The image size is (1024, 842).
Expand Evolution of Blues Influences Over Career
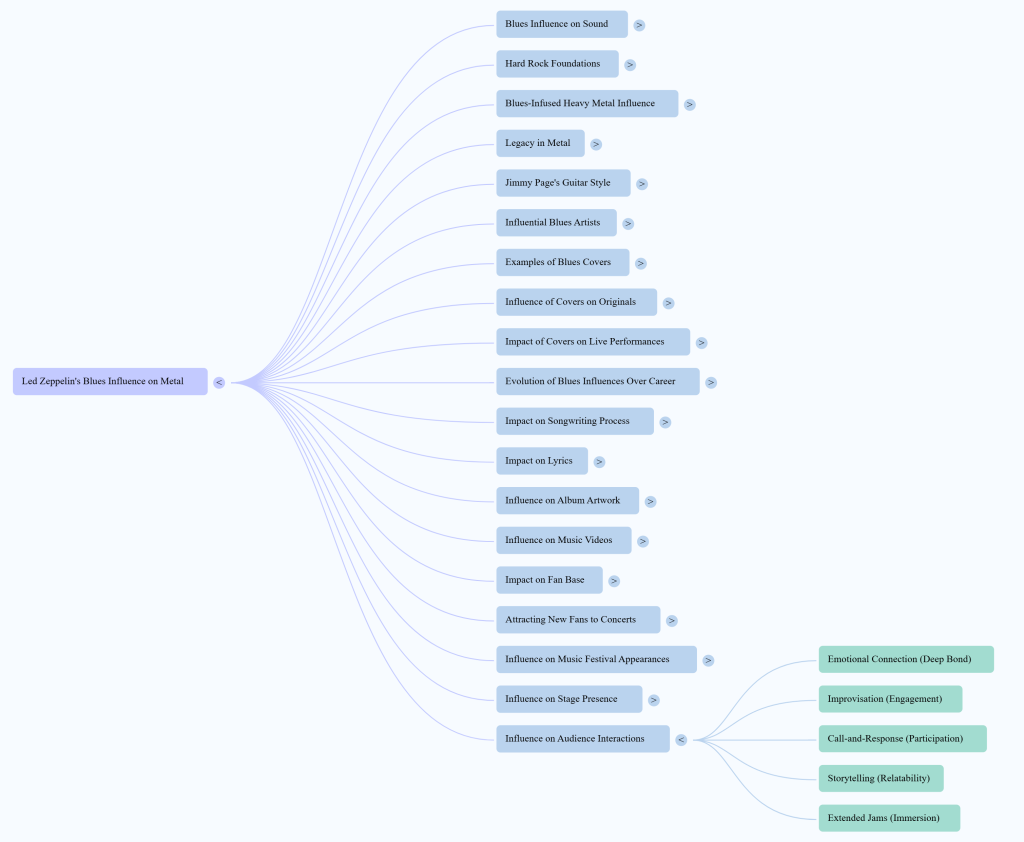(711, 383)
